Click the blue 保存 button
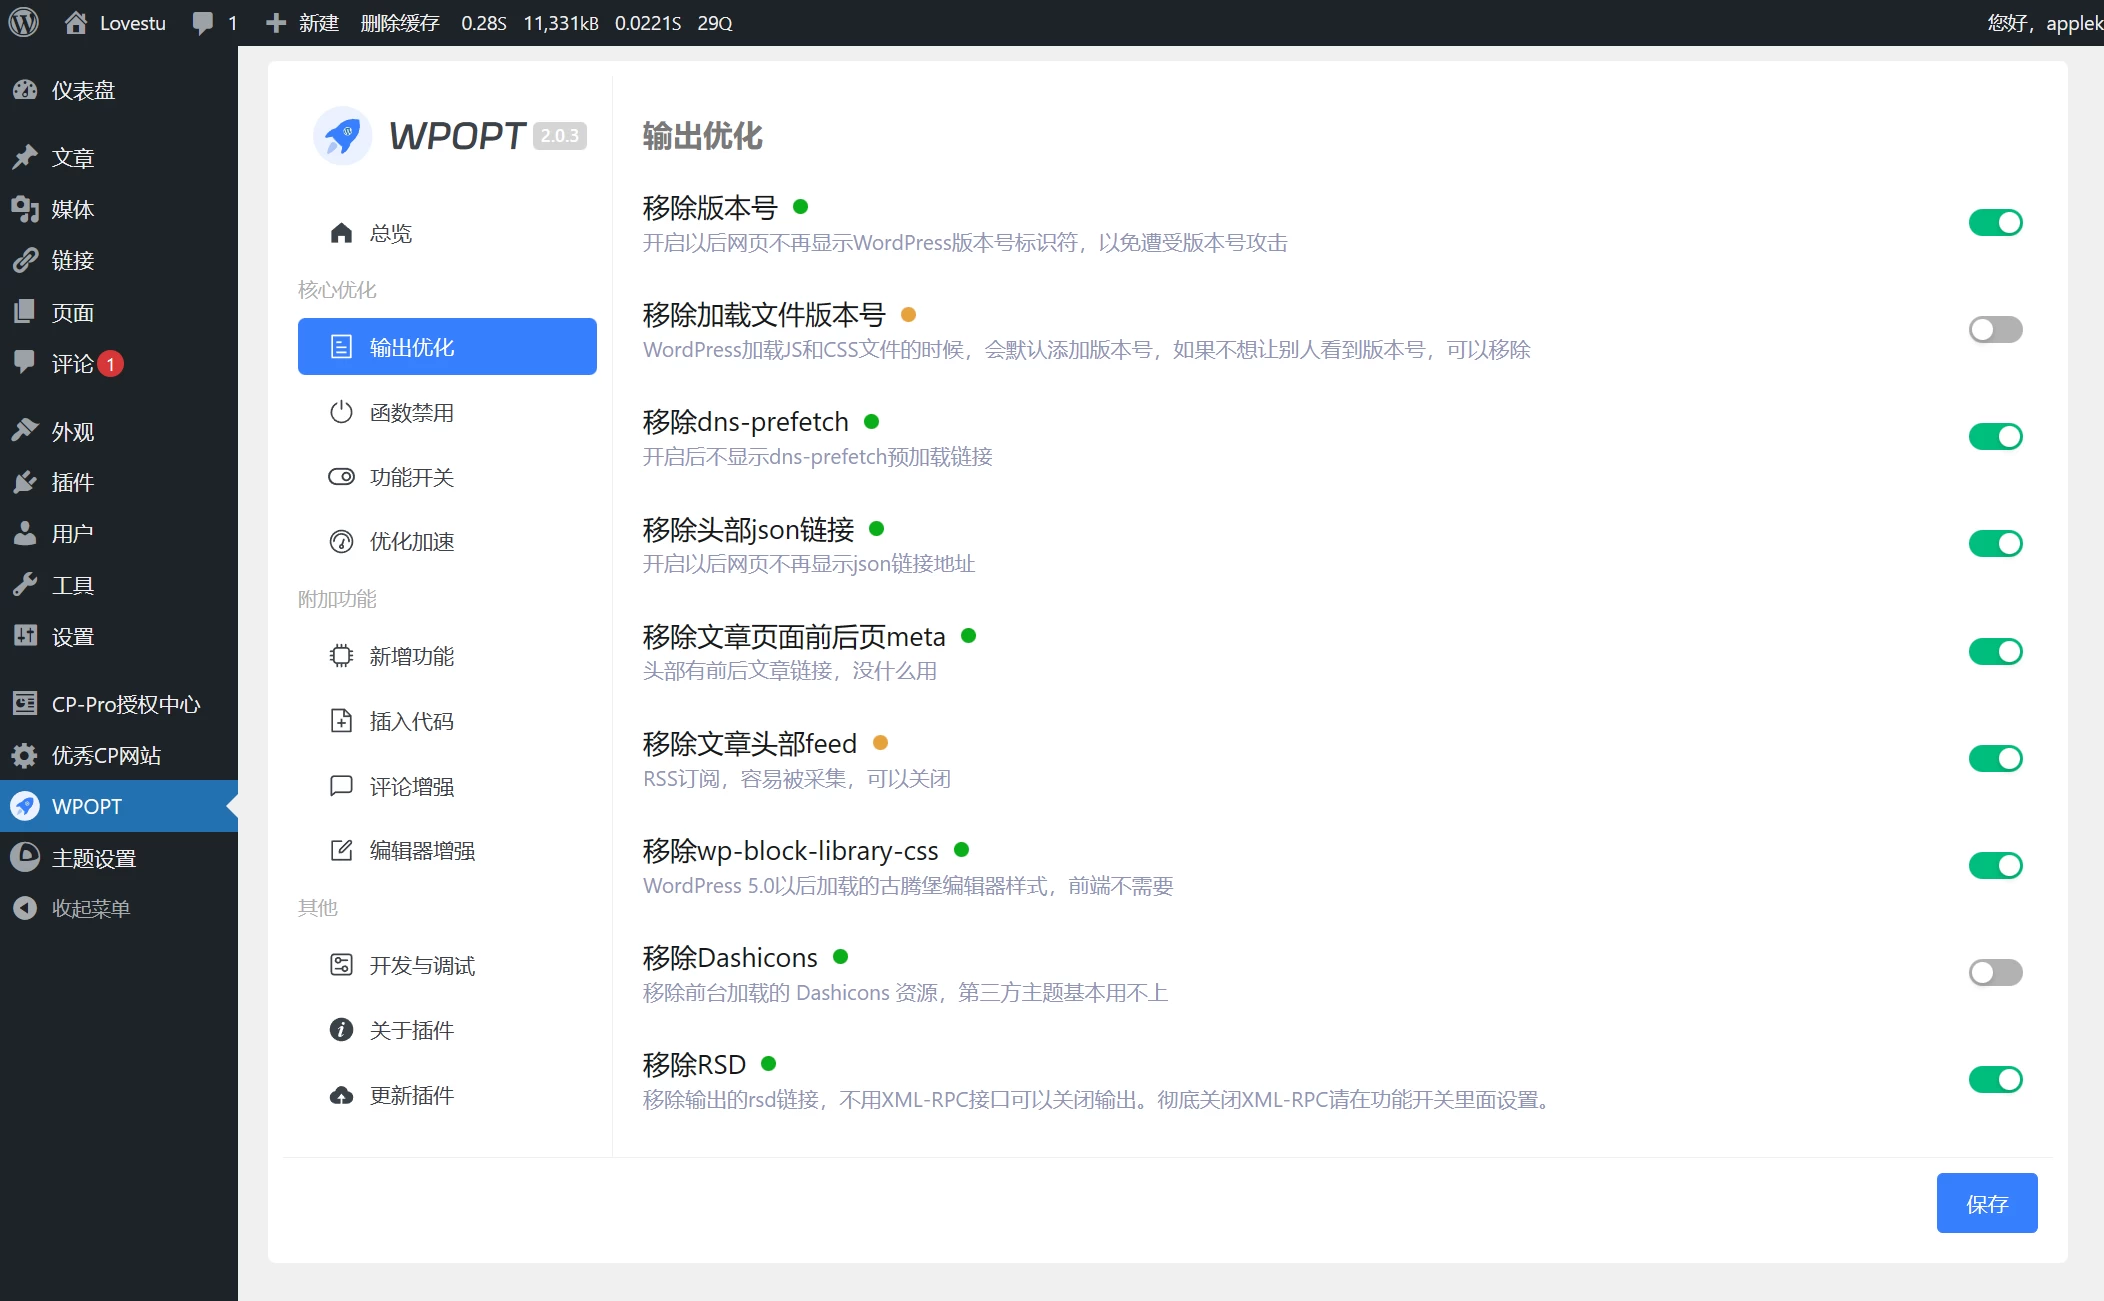This screenshot has height=1301, width=2104. [1986, 1203]
